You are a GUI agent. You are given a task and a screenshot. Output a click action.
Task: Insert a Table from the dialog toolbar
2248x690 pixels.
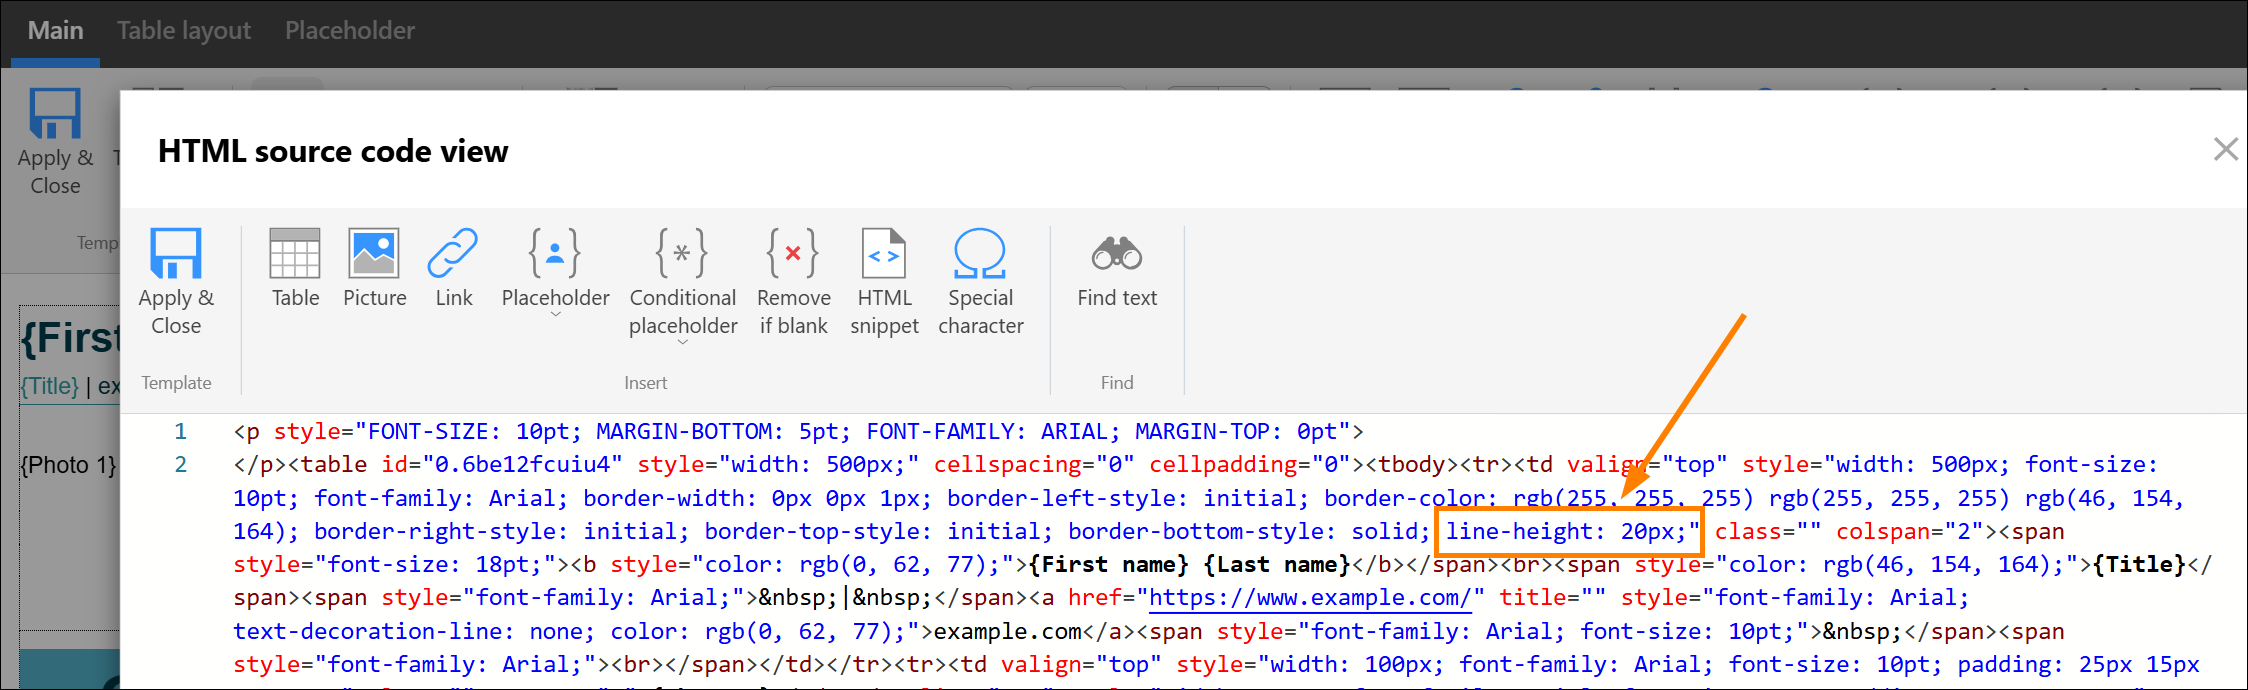[295, 268]
